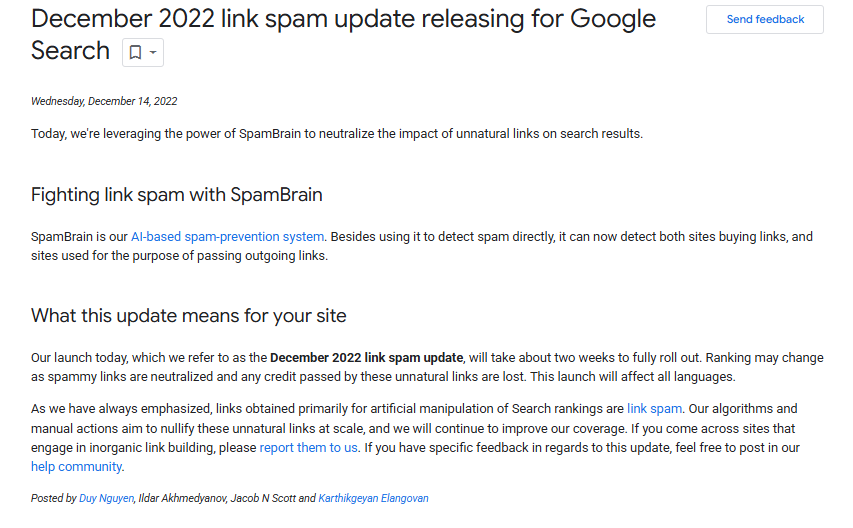Click the Jacob N Scott author name
853x528 pixels.
263,499
